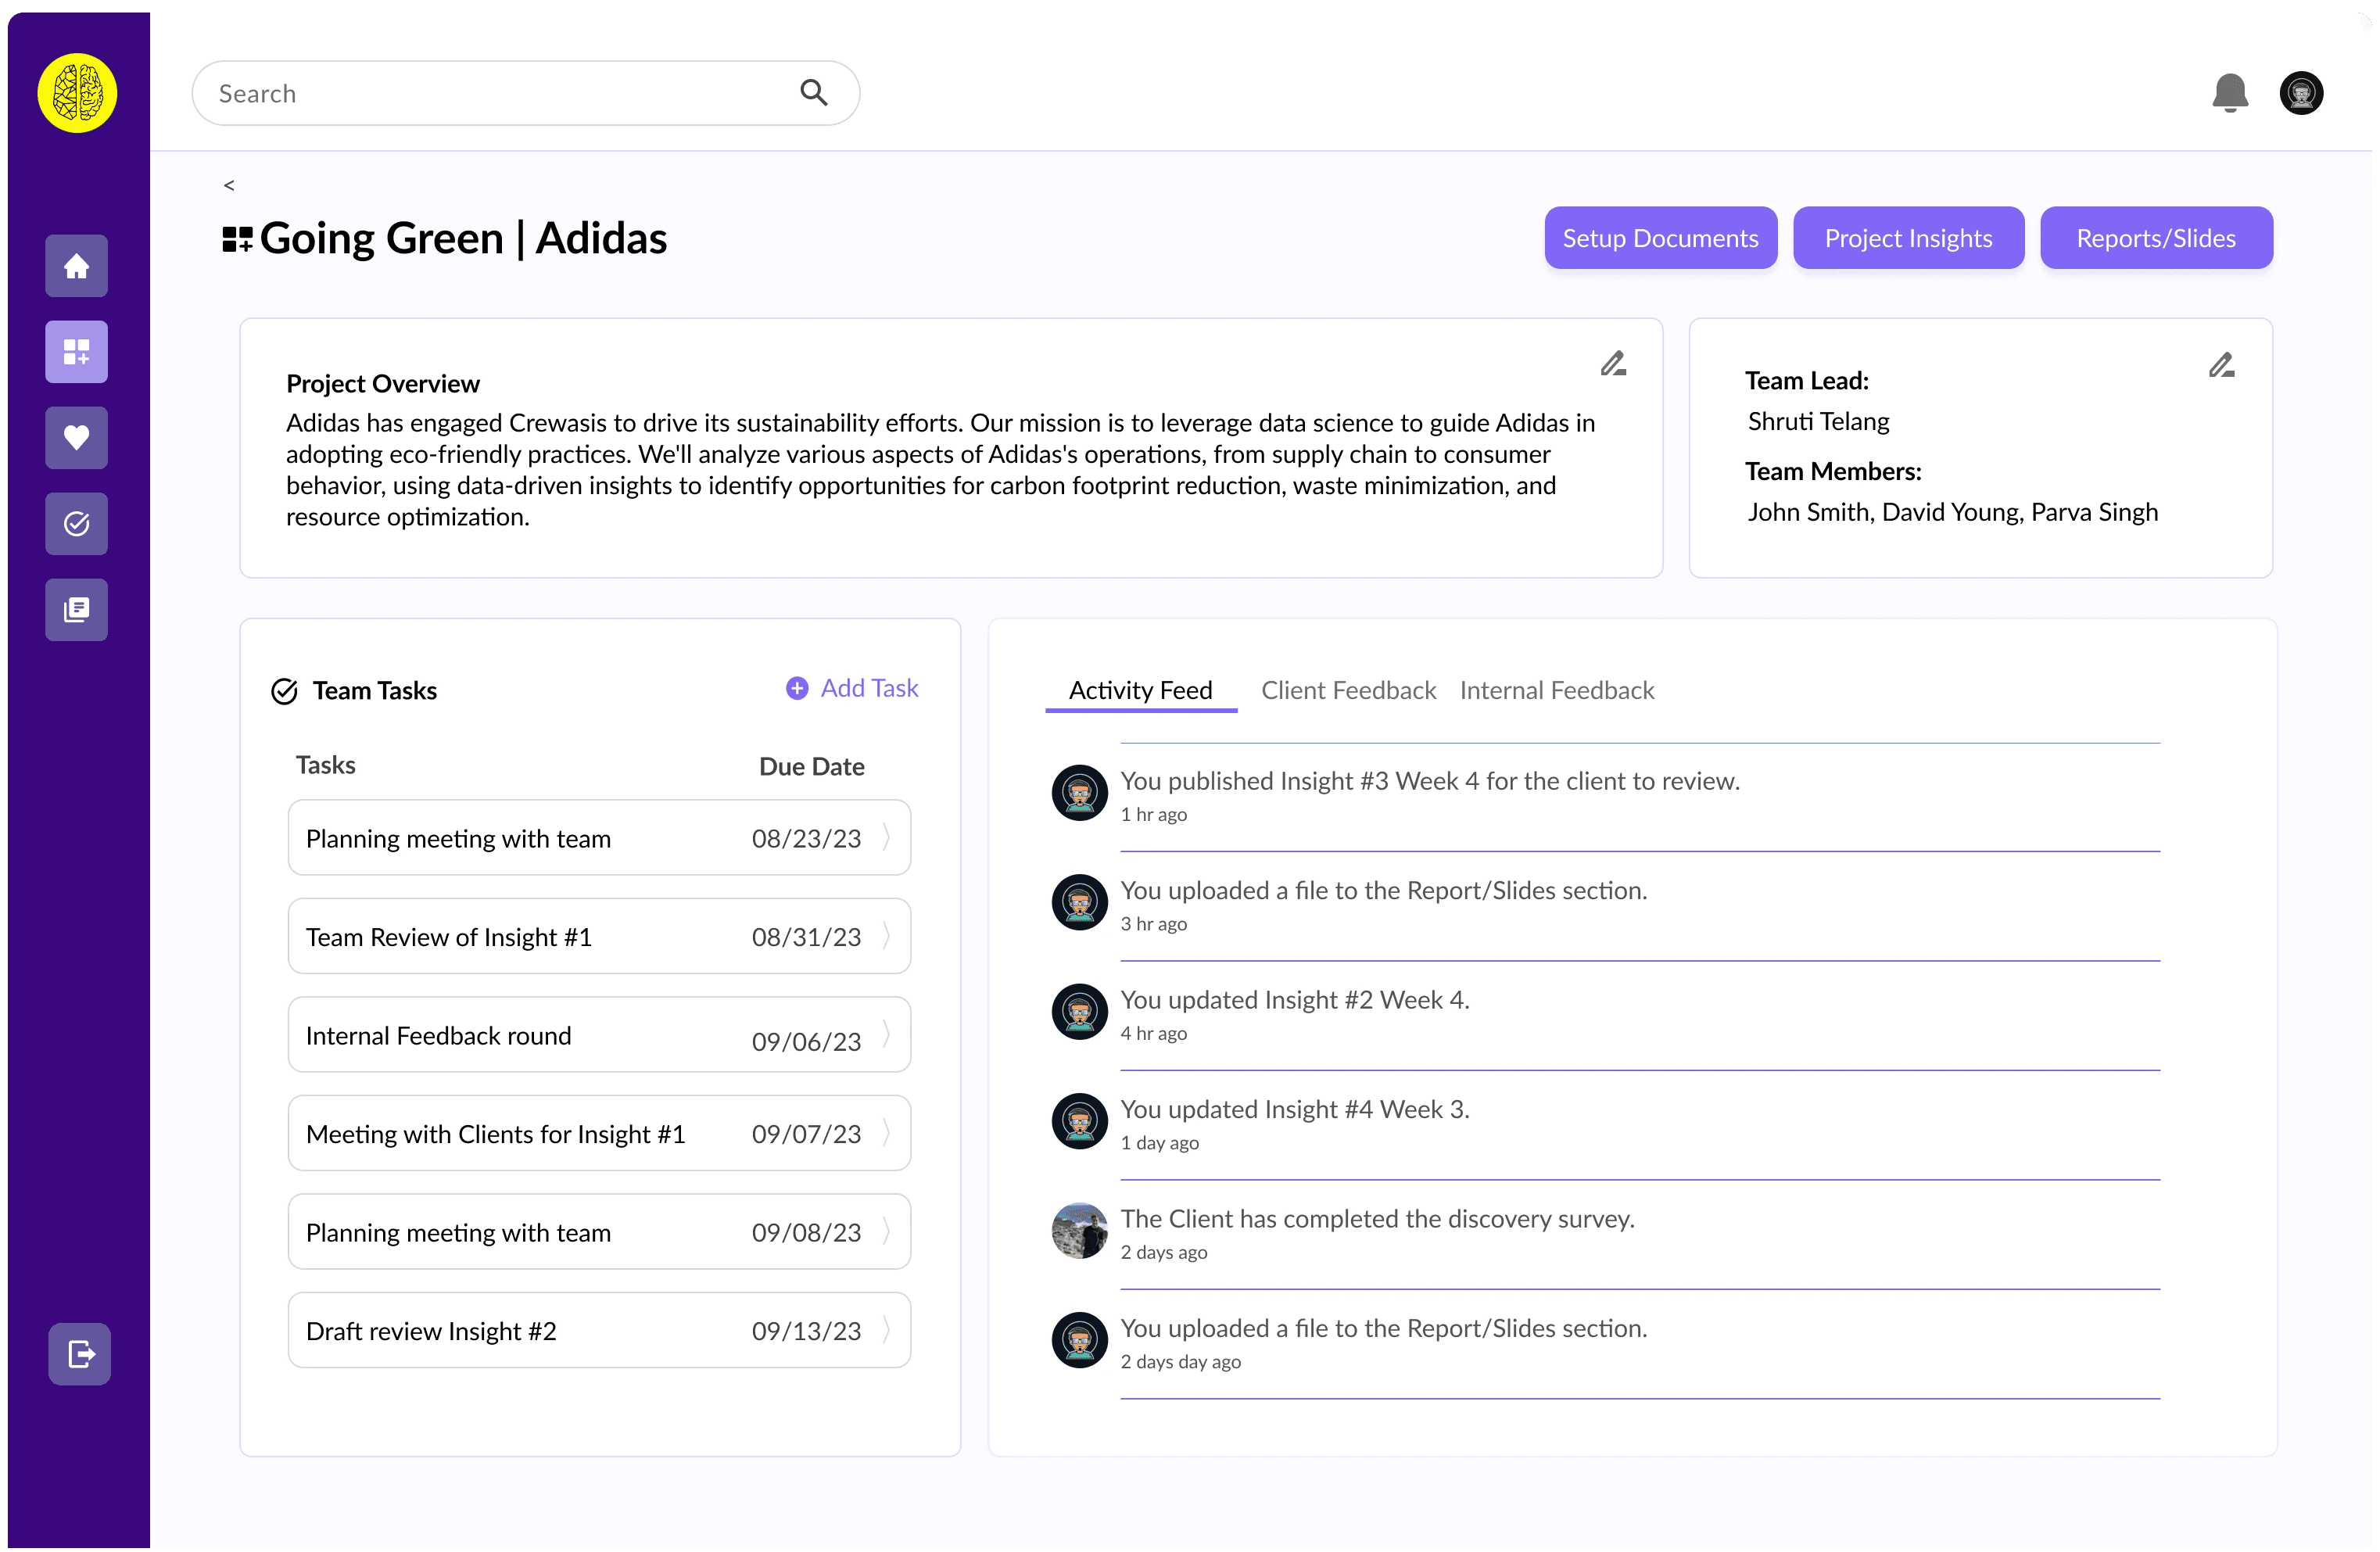Click the team members names list

(x=1953, y=512)
